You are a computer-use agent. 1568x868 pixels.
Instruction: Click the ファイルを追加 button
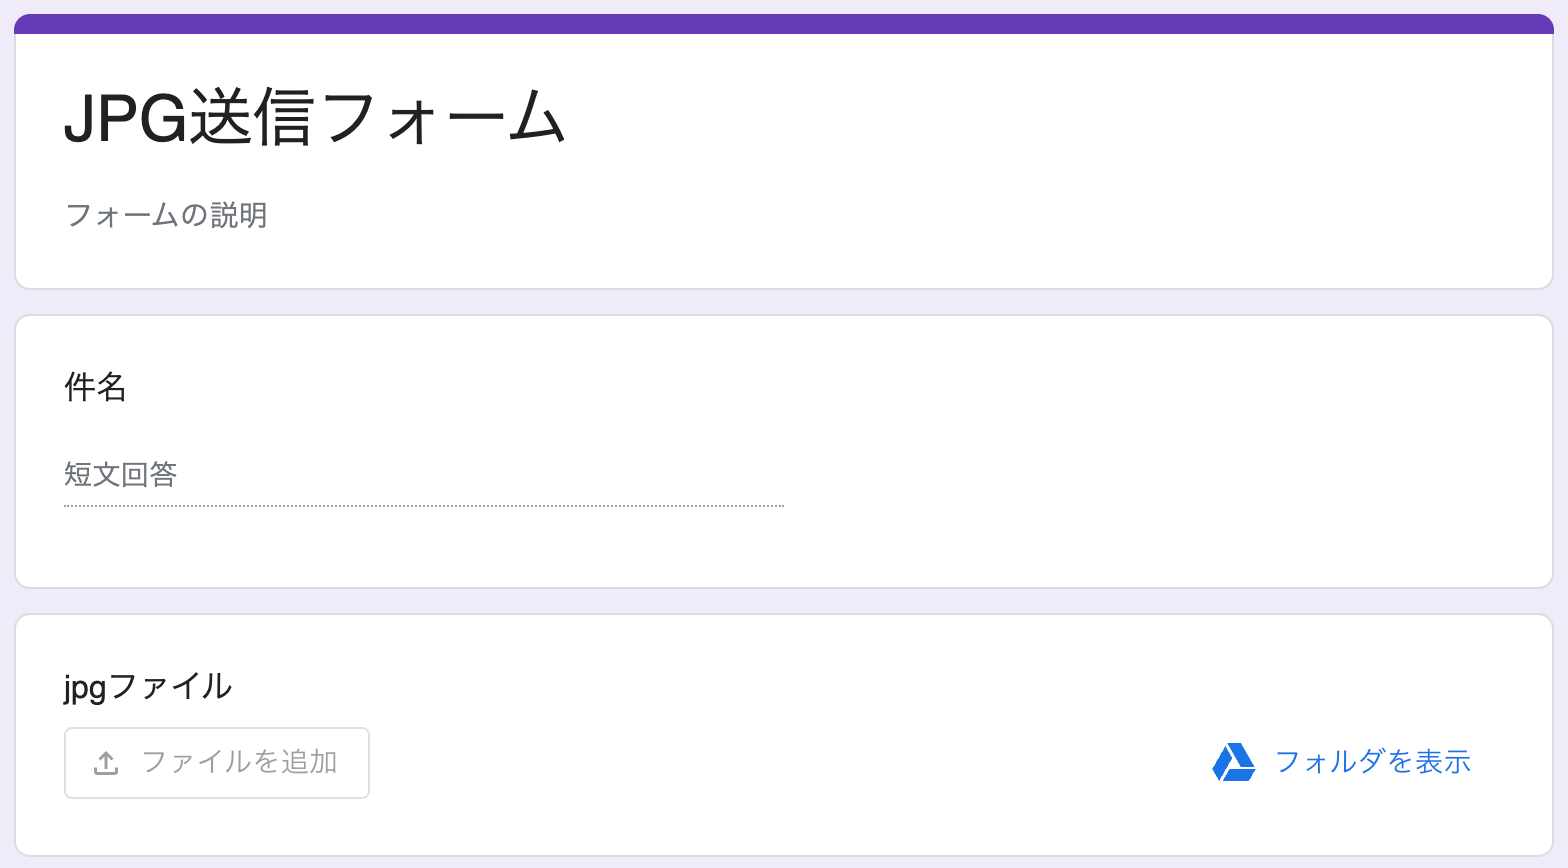(x=217, y=763)
